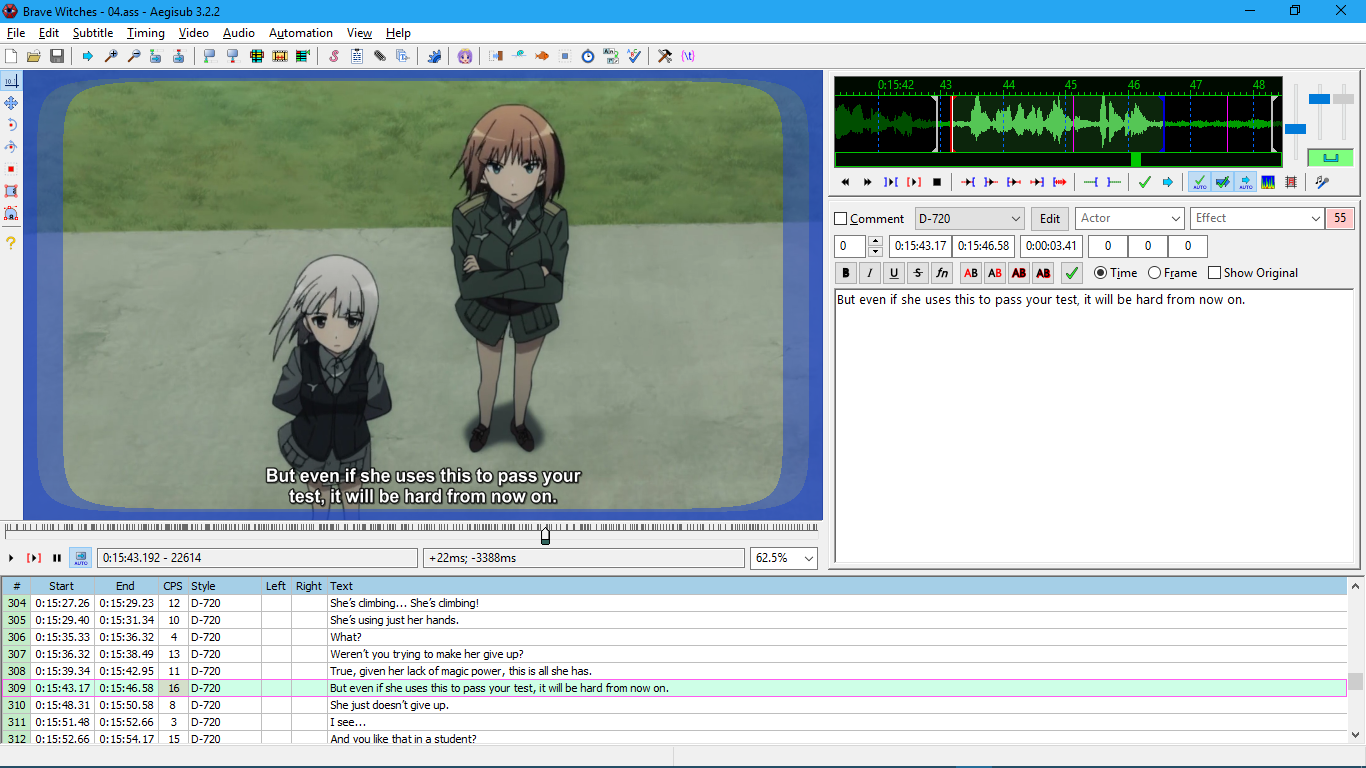
Task: Open the 62.5% video zoom dropdown
Action: [x=807, y=558]
